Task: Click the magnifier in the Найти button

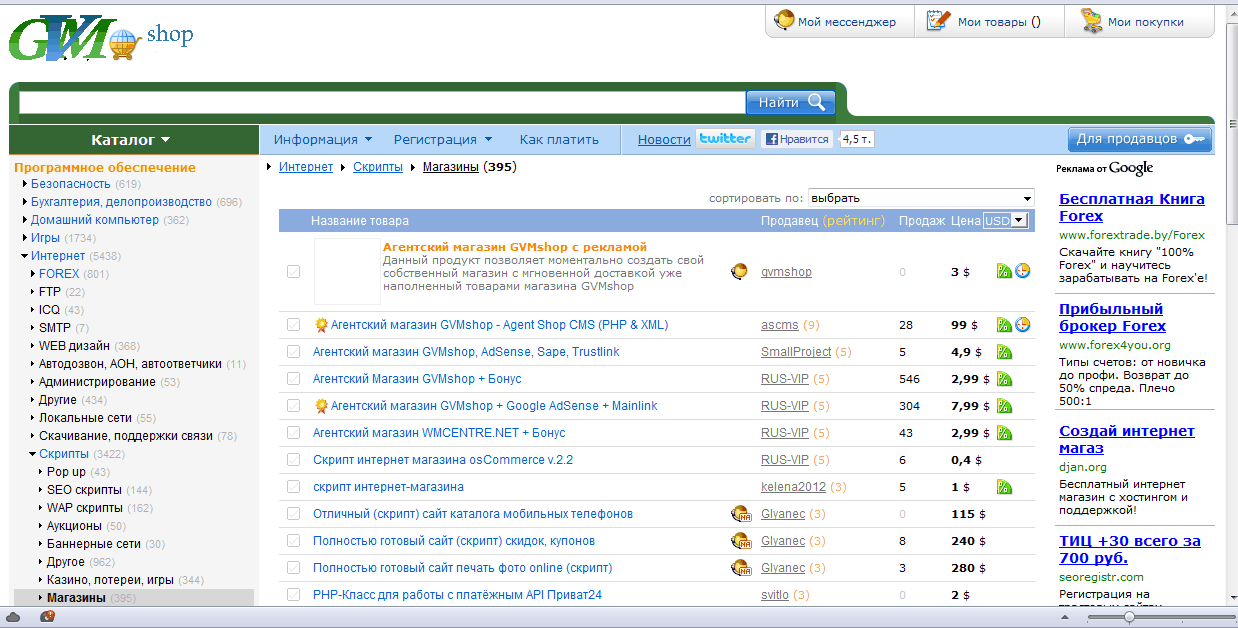Action: click(x=816, y=102)
